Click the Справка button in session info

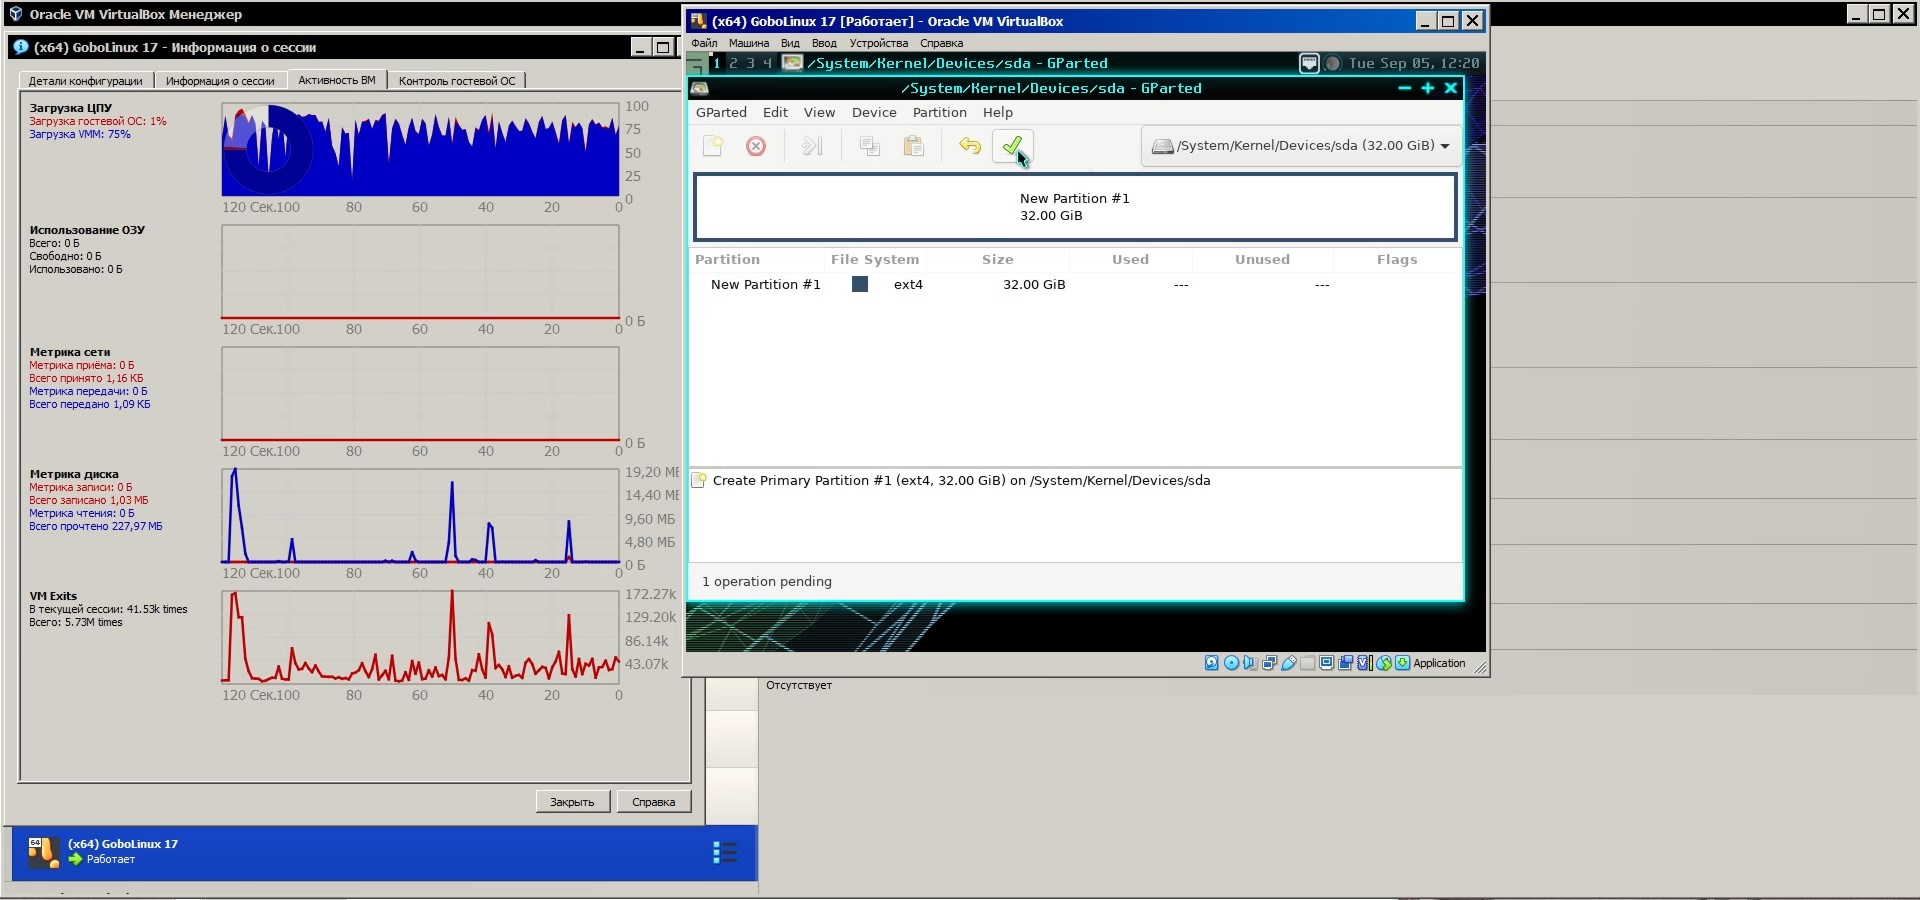tap(653, 802)
